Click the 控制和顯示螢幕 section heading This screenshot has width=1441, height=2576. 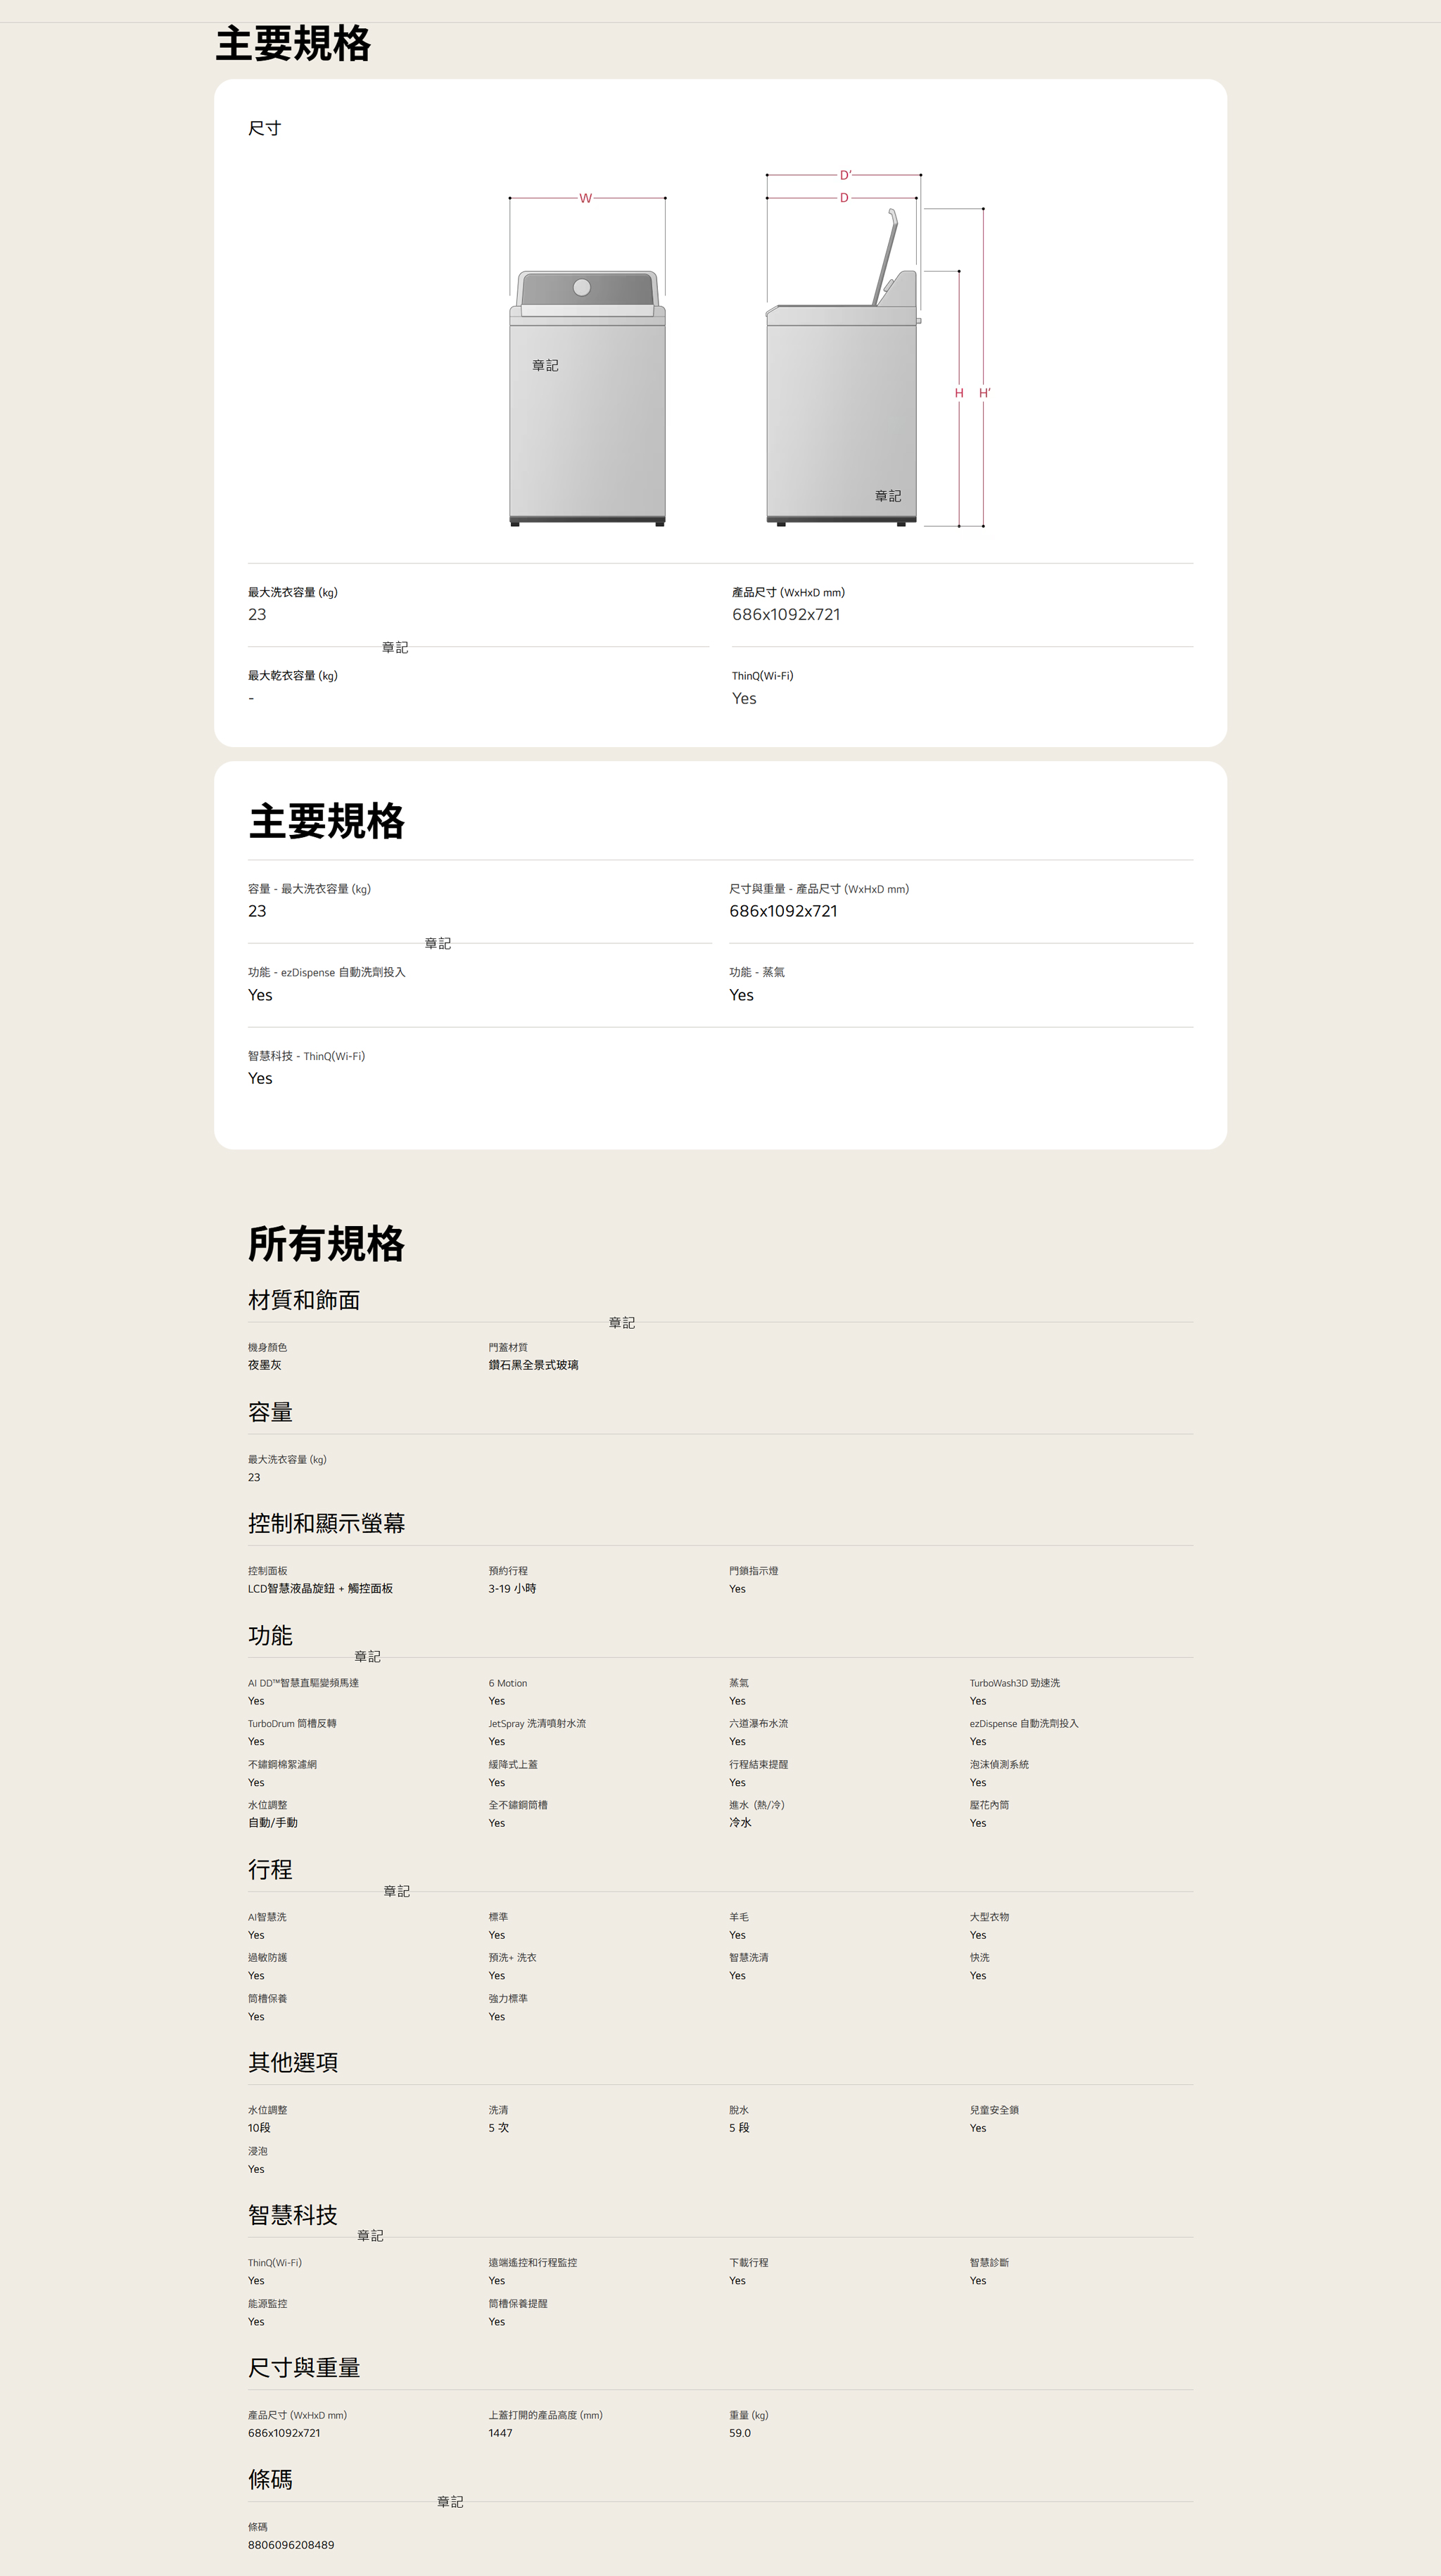[x=326, y=1523]
